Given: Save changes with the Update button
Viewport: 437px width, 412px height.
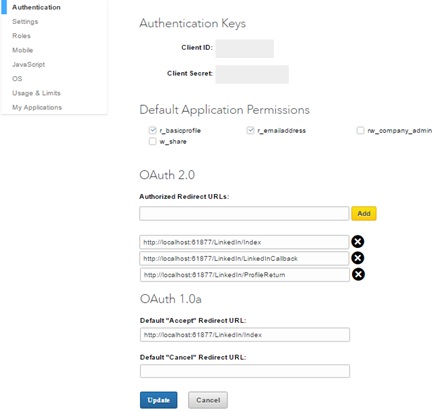Looking at the screenshot, I should coord(159,400).
